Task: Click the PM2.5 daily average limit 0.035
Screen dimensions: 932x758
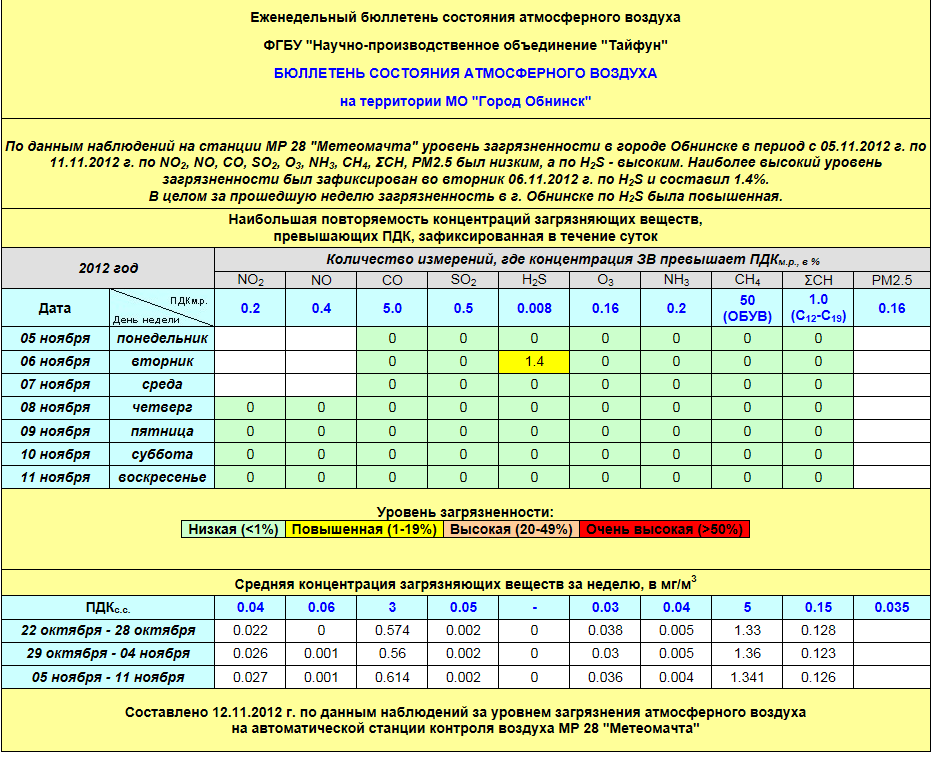Action: pyautogui.click(x=891, y=607)
